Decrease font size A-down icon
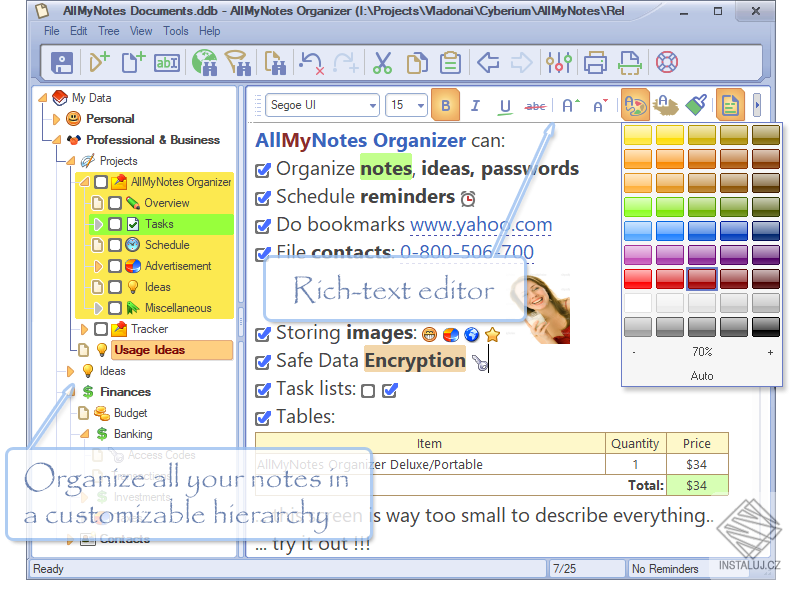 (600, 106)
